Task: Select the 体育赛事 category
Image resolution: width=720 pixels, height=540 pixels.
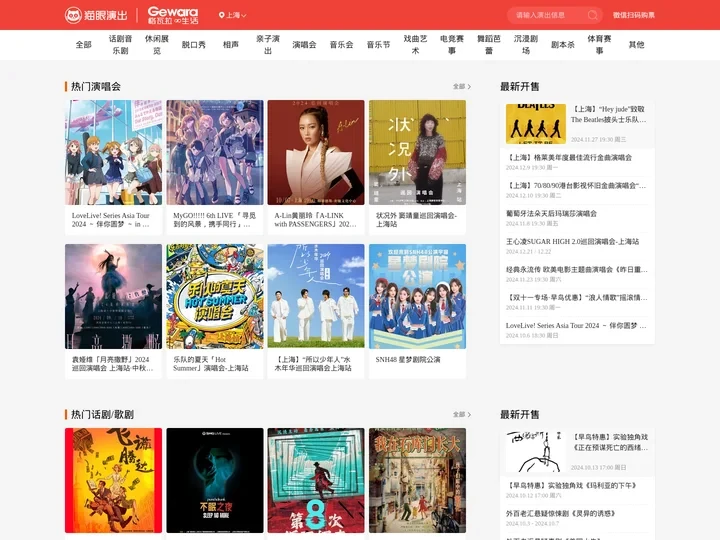Action: tap(599, 45)
